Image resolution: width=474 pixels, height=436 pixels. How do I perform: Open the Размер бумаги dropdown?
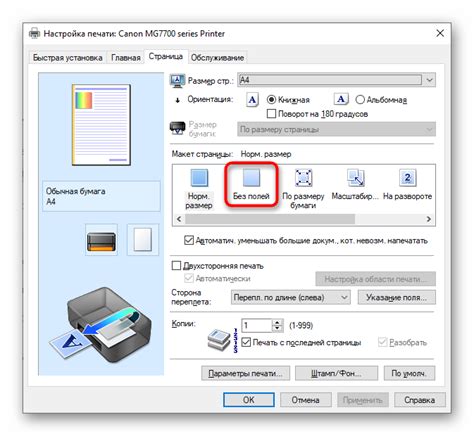point(336,129)
